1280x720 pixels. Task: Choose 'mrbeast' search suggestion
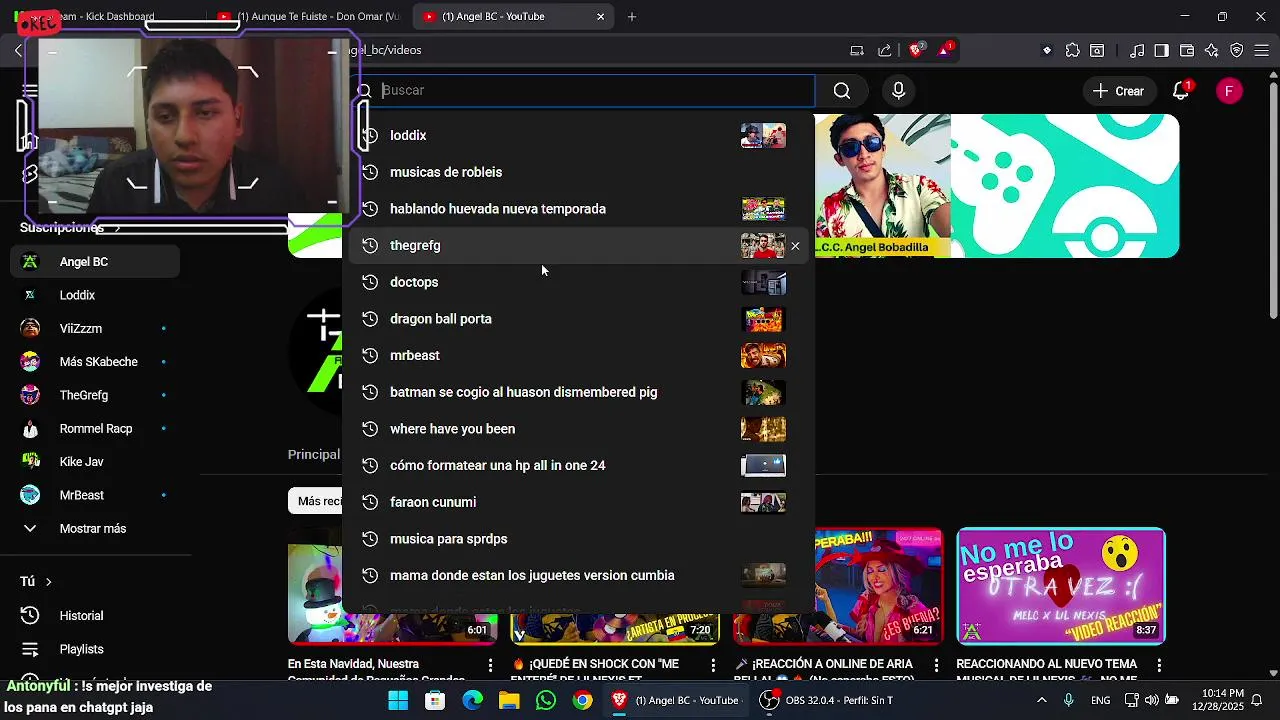578,356
